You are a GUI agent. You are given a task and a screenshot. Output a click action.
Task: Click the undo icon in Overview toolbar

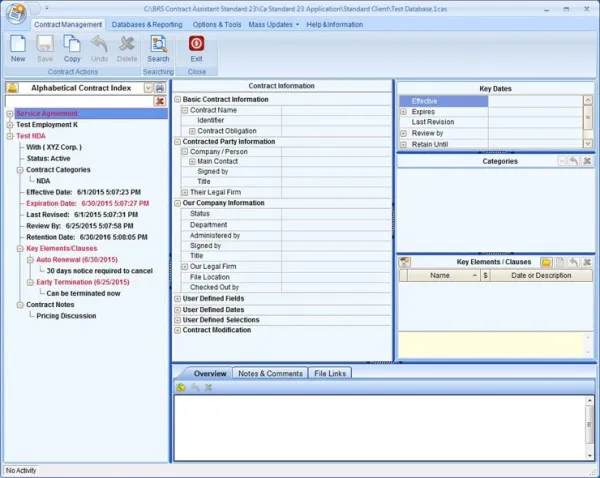pos(195,387)
